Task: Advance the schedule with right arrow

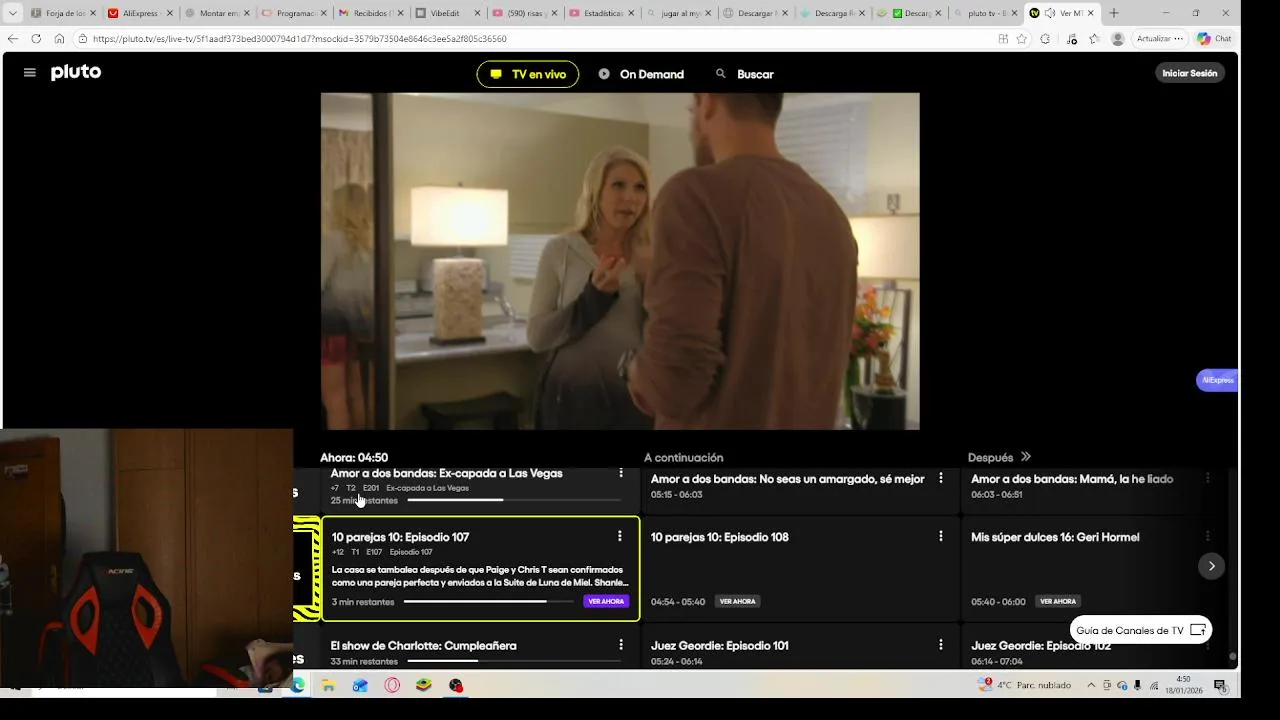Action: [1211, 566]
